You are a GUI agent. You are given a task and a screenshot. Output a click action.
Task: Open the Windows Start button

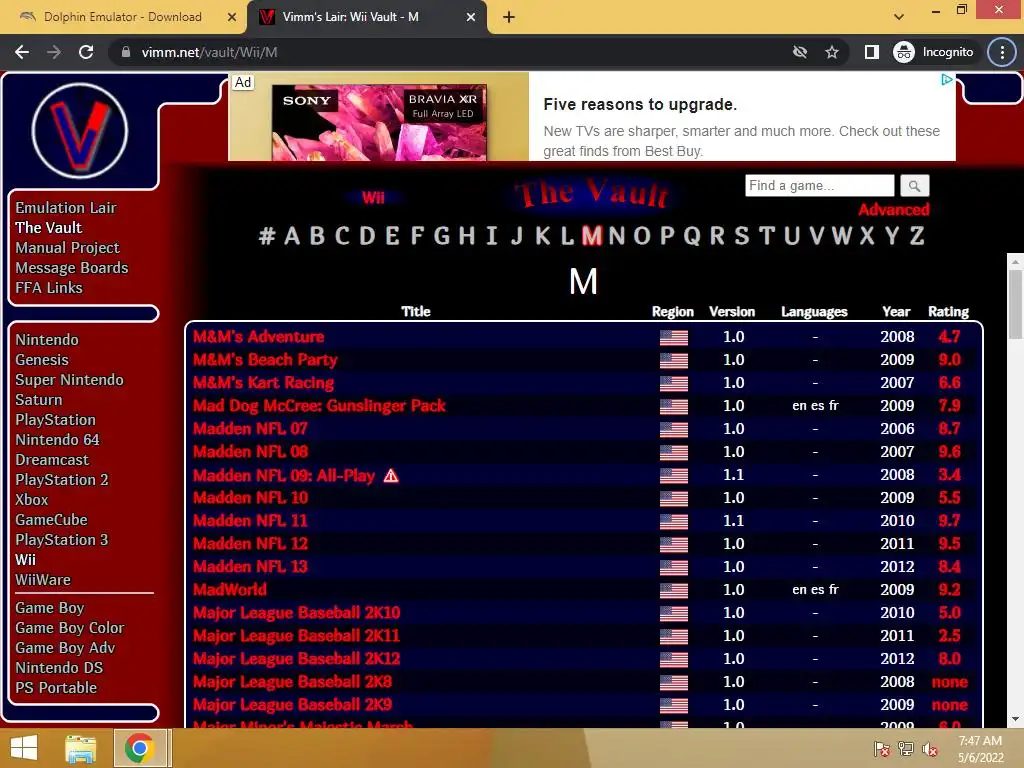24,748
